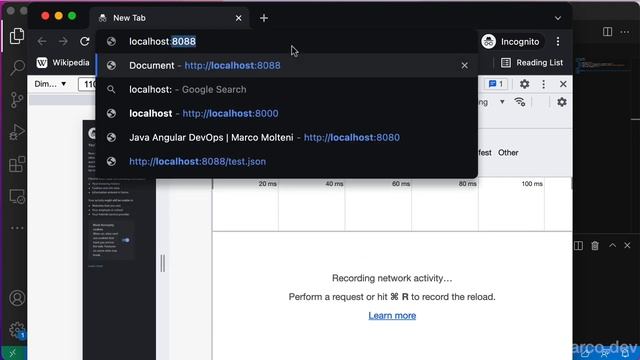Open DevTools settings gear

tap(524, 84)
